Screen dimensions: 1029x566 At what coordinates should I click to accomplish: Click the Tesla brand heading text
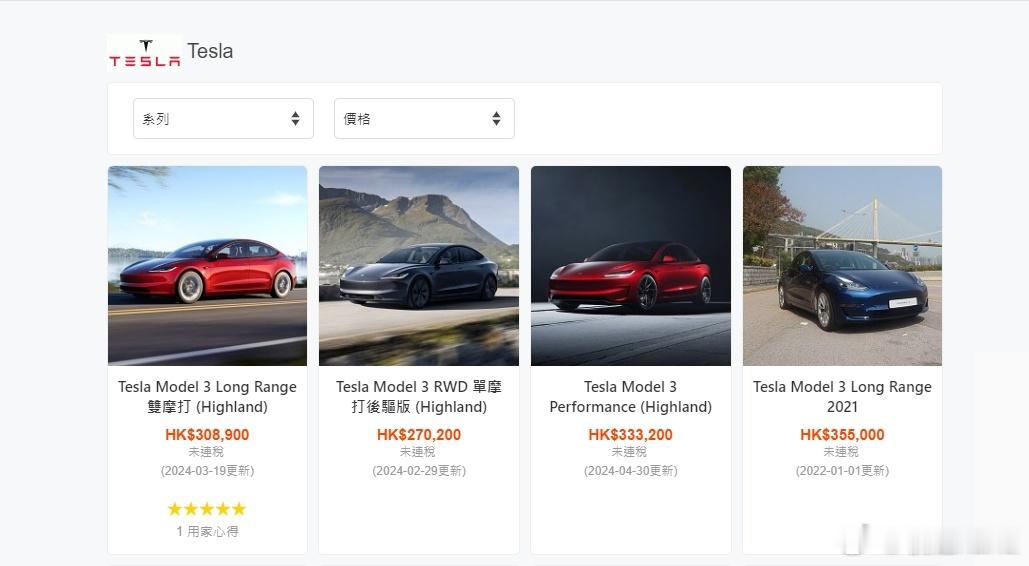210,51
